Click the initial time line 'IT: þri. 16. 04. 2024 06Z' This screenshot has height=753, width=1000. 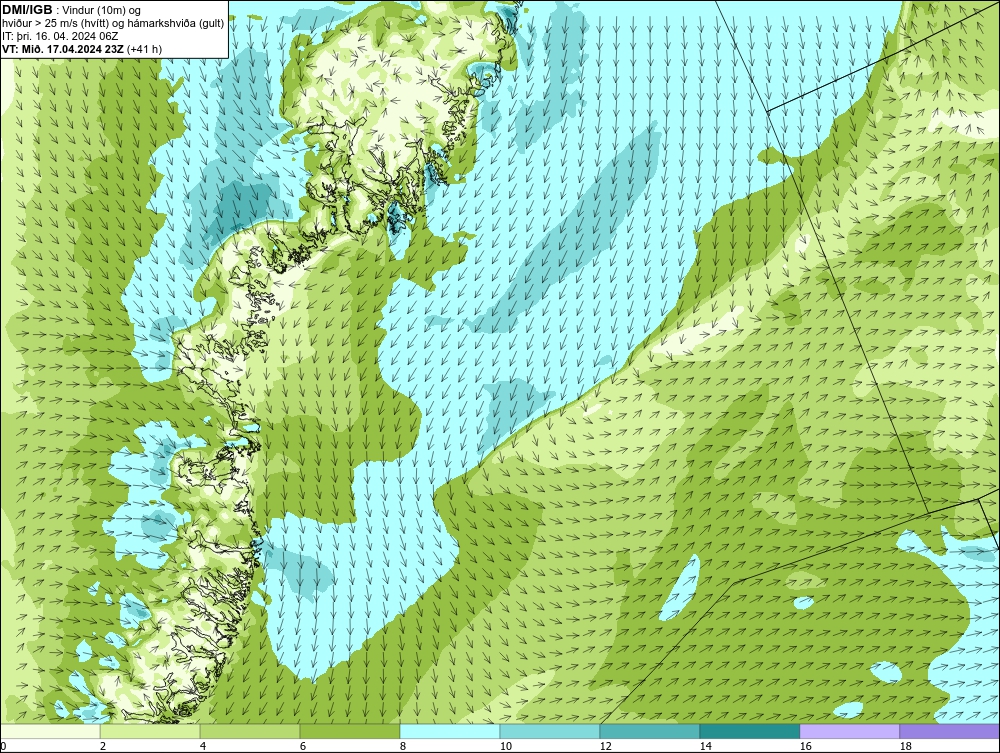pyautogui.click(x=60, y=36)
